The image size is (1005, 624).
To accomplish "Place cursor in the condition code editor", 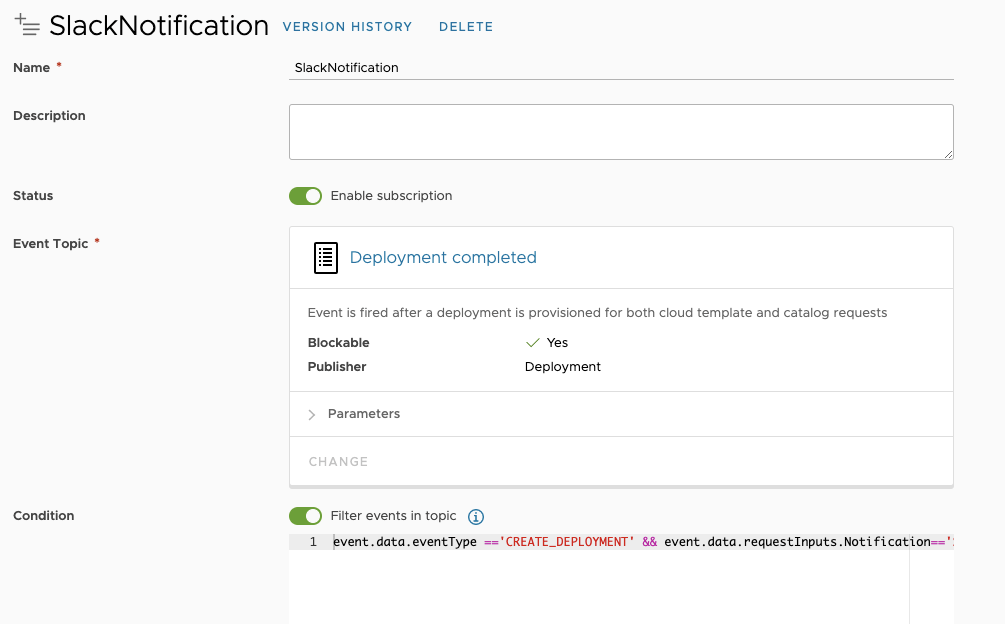I will pos(620,585).
